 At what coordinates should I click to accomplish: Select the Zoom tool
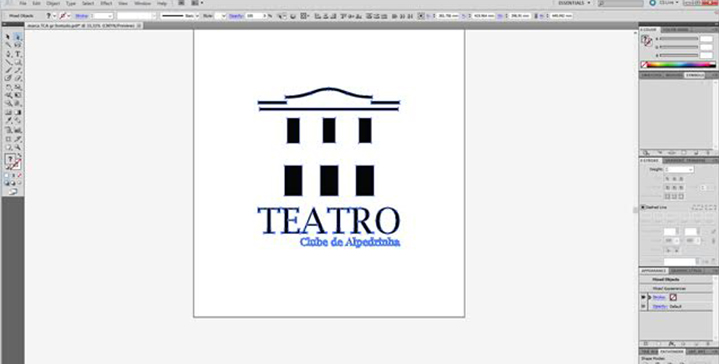click(18, 147)
